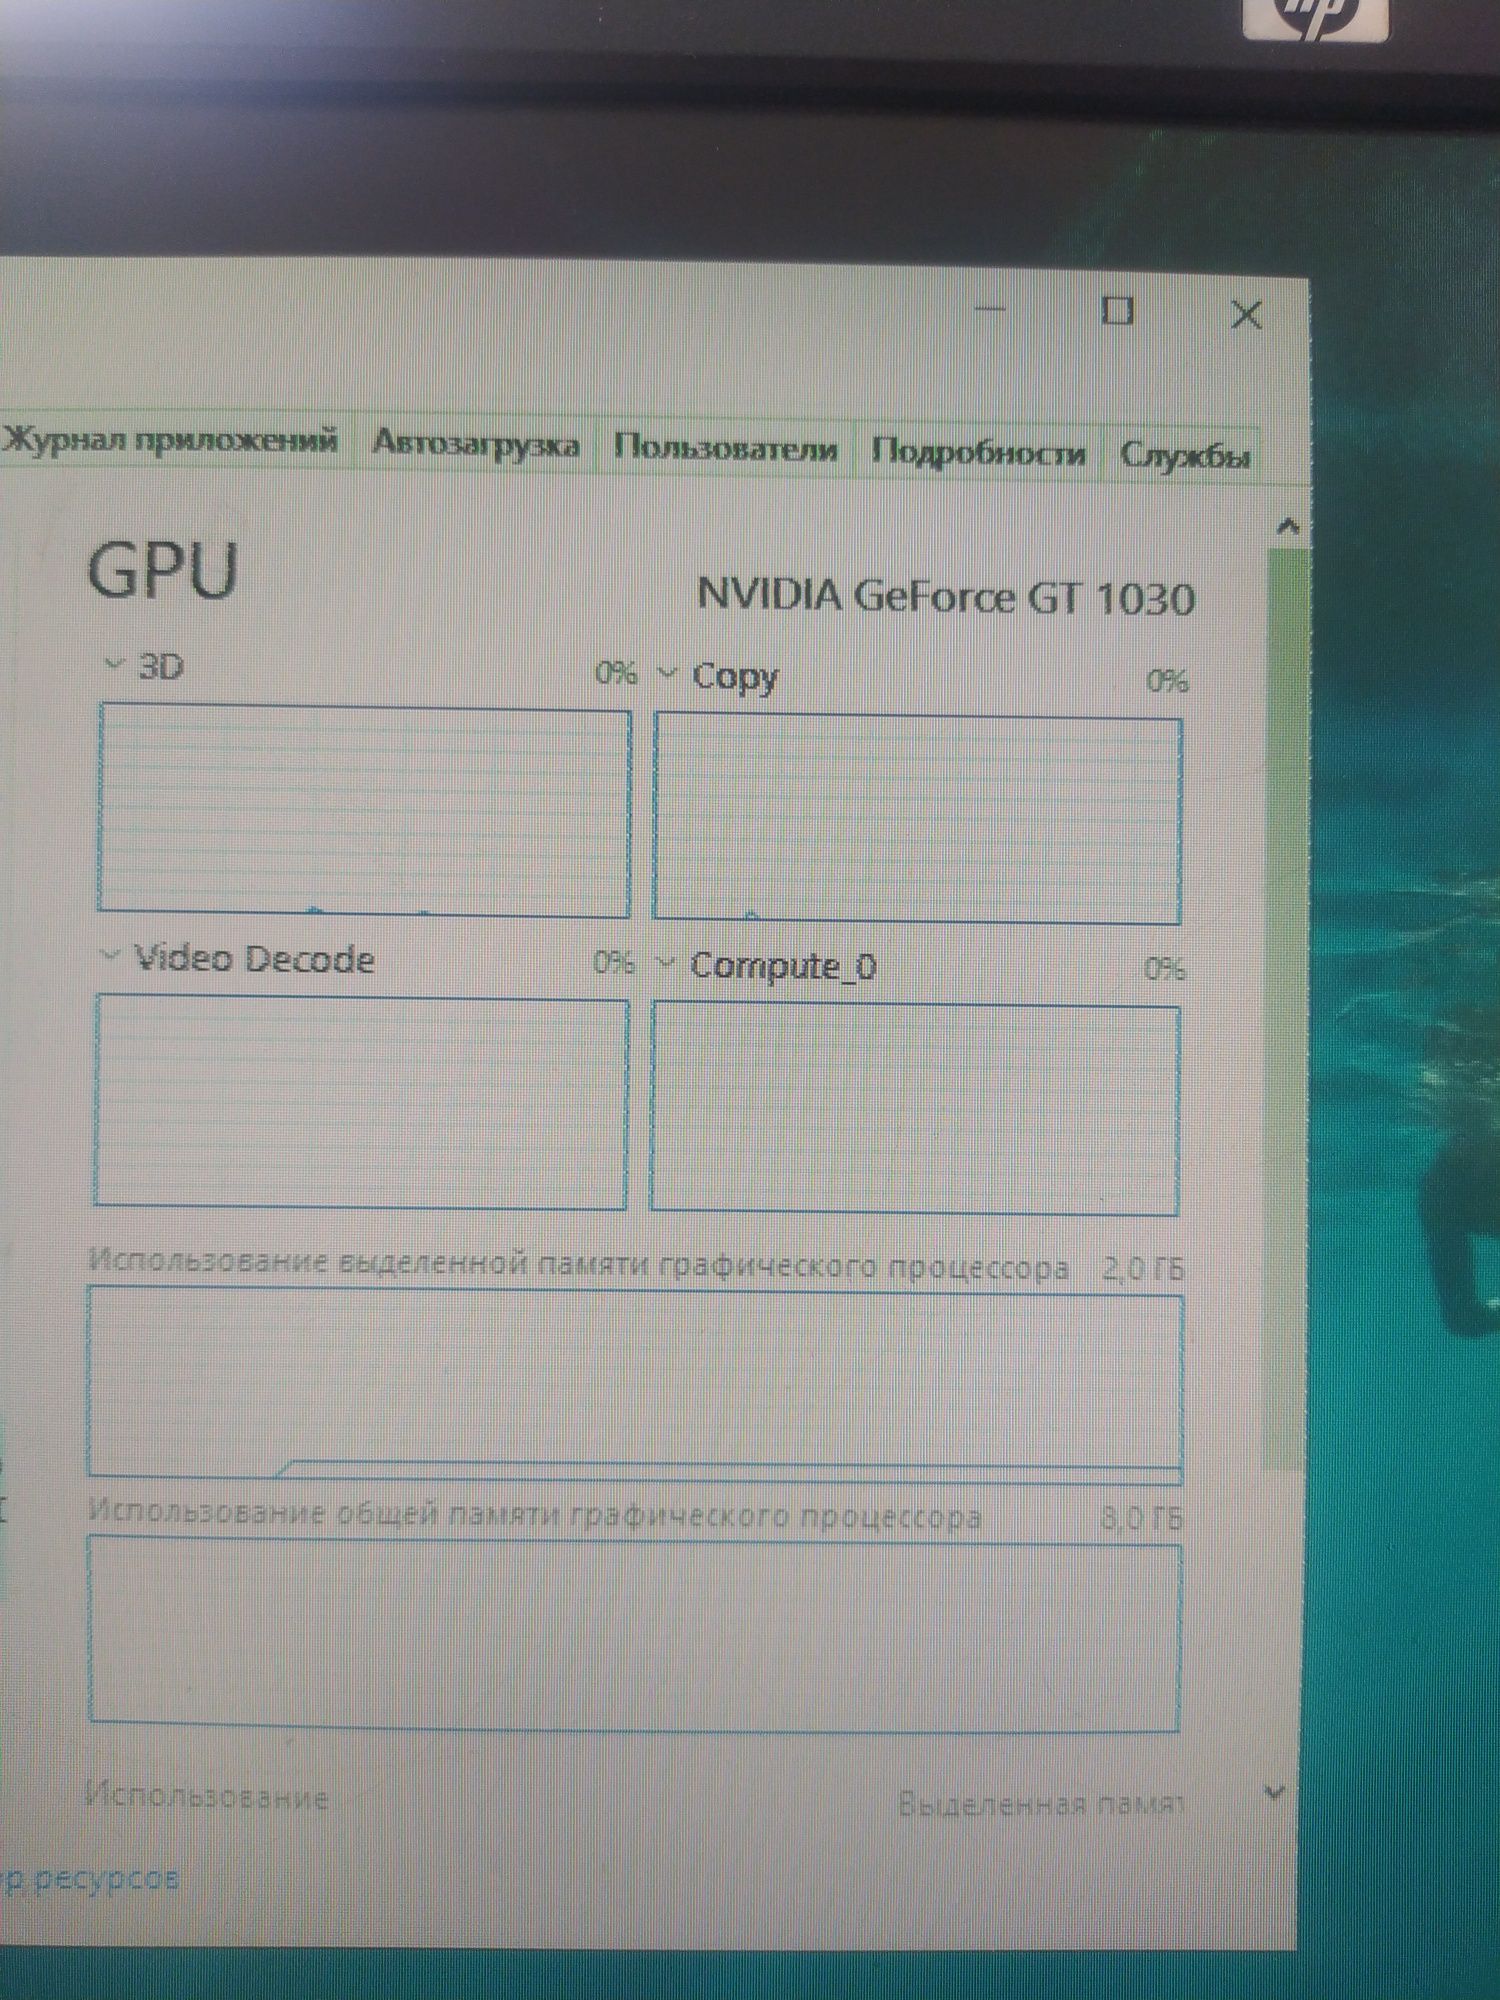Click the 8,0 ГБ shared memory value
The height and width of the screenshot is (2000, 1500).
tap(1141, 1520)
